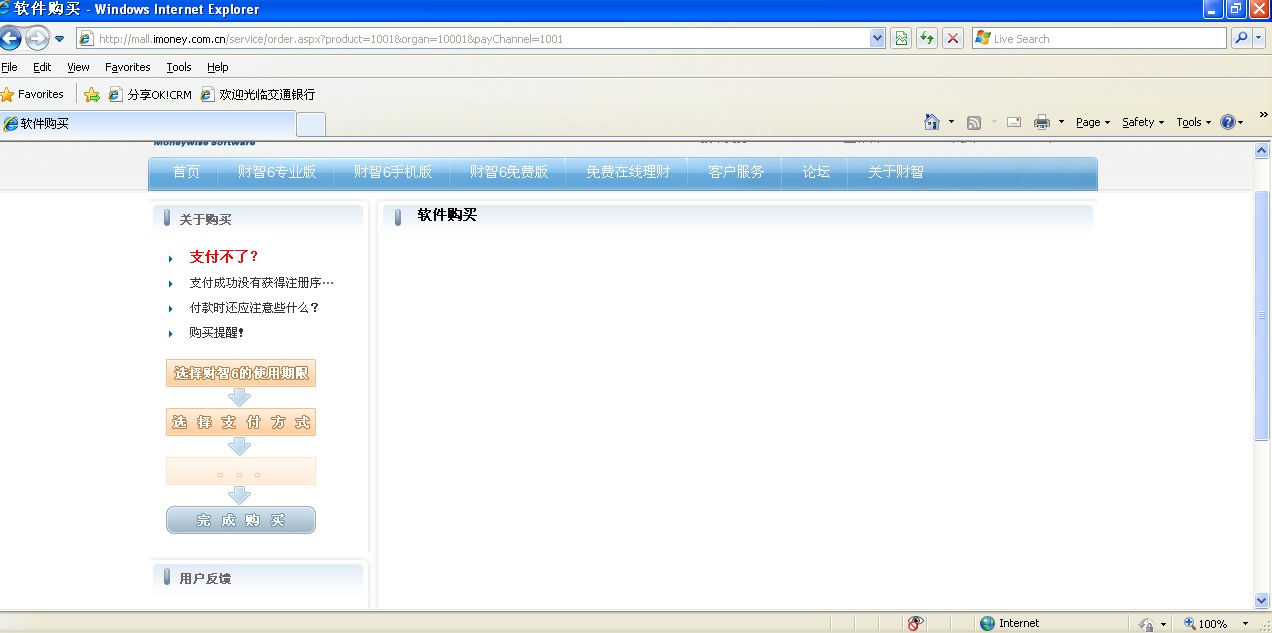
Task: Expand the Print options dropdown arrow
Action: [x=1061, y=122]
